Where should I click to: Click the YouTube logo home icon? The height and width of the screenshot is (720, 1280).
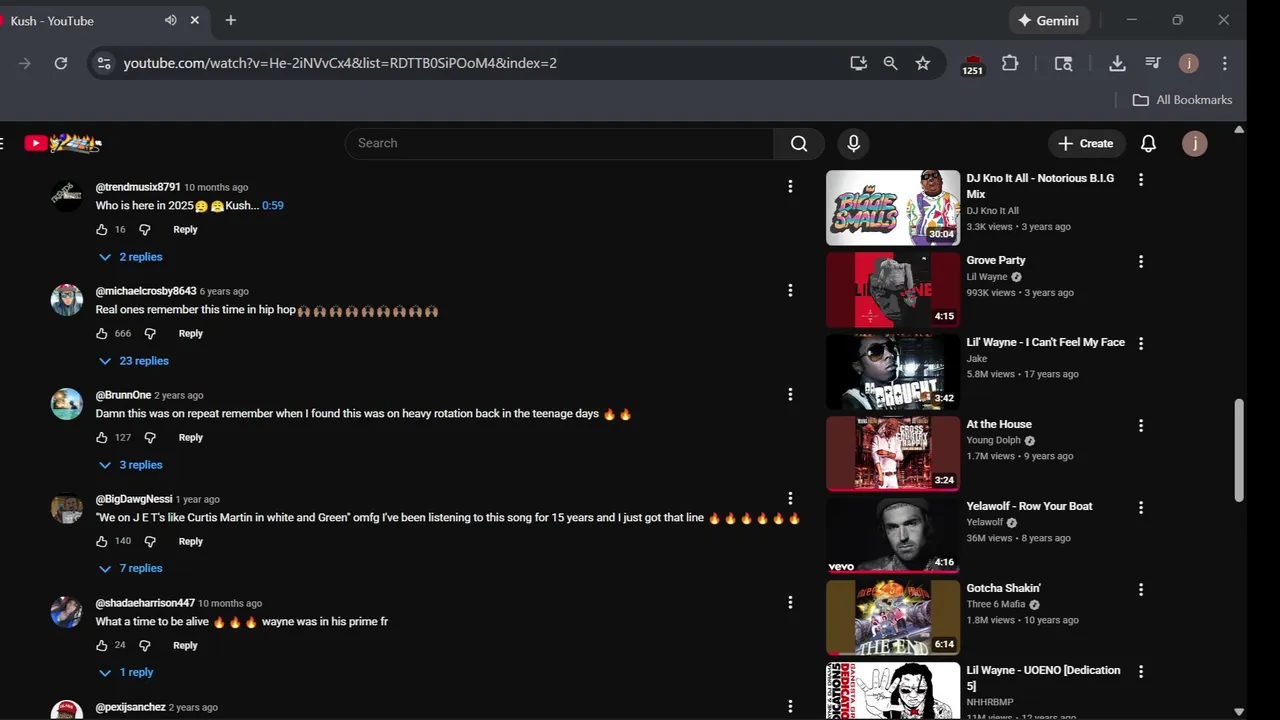click(x=63, y=143)
